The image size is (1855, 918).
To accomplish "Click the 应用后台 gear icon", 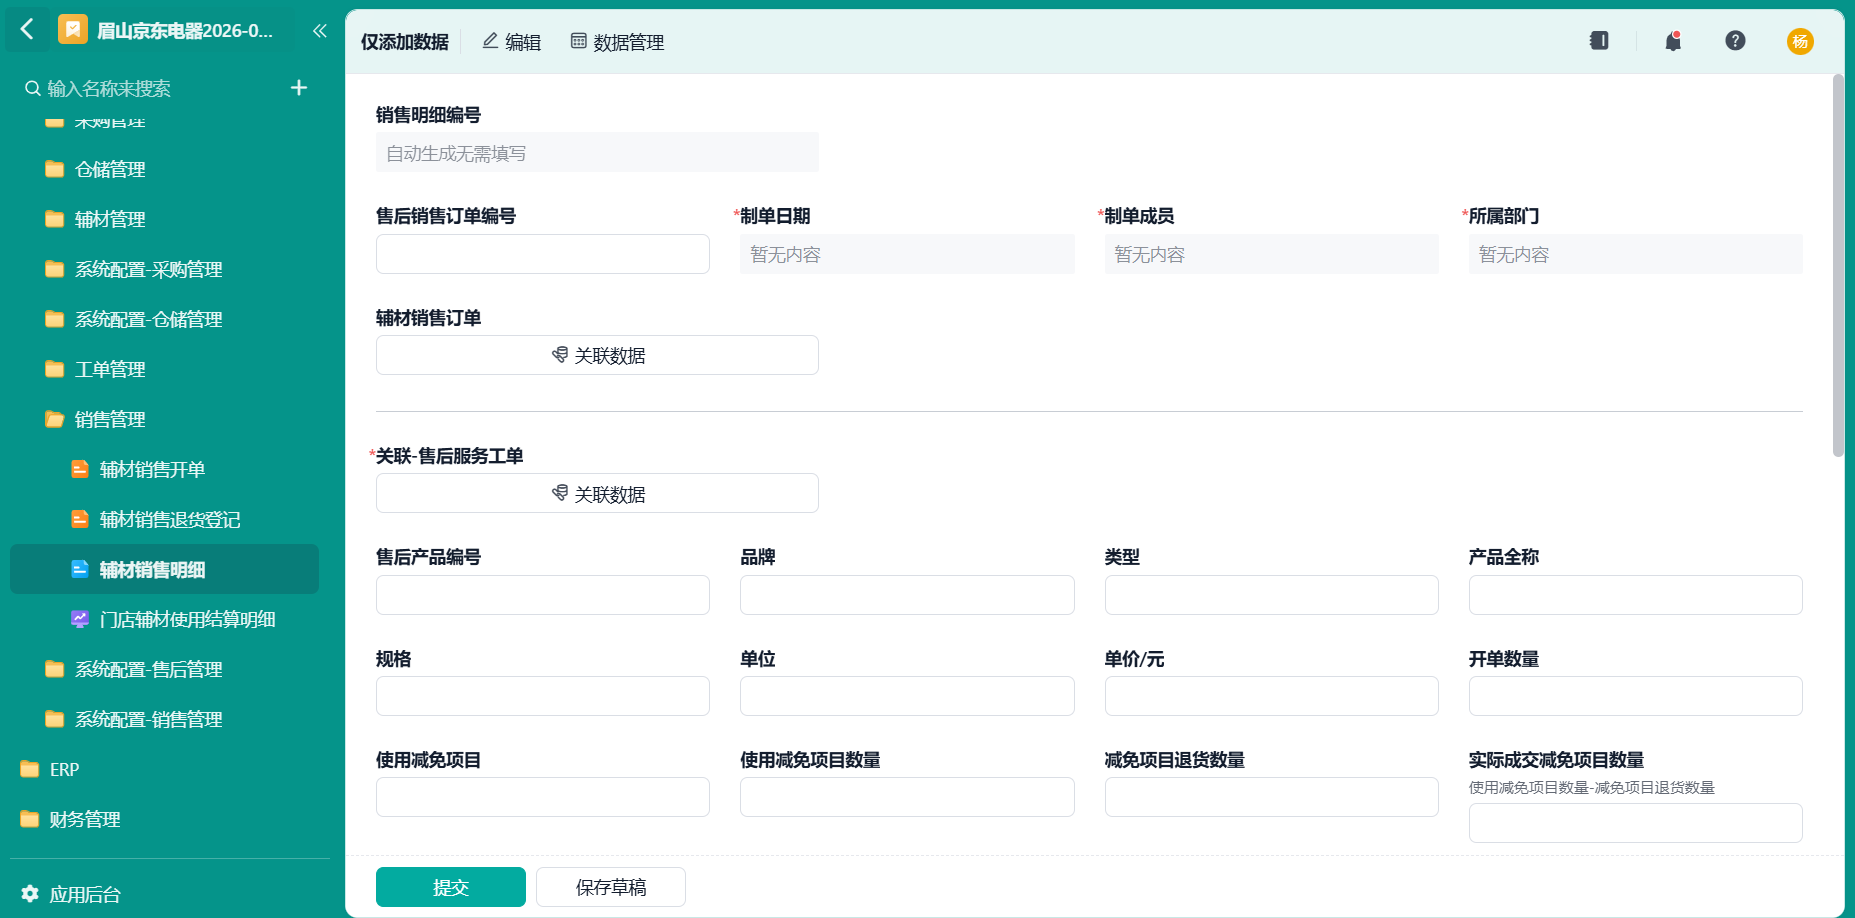I will coord(30,894).
